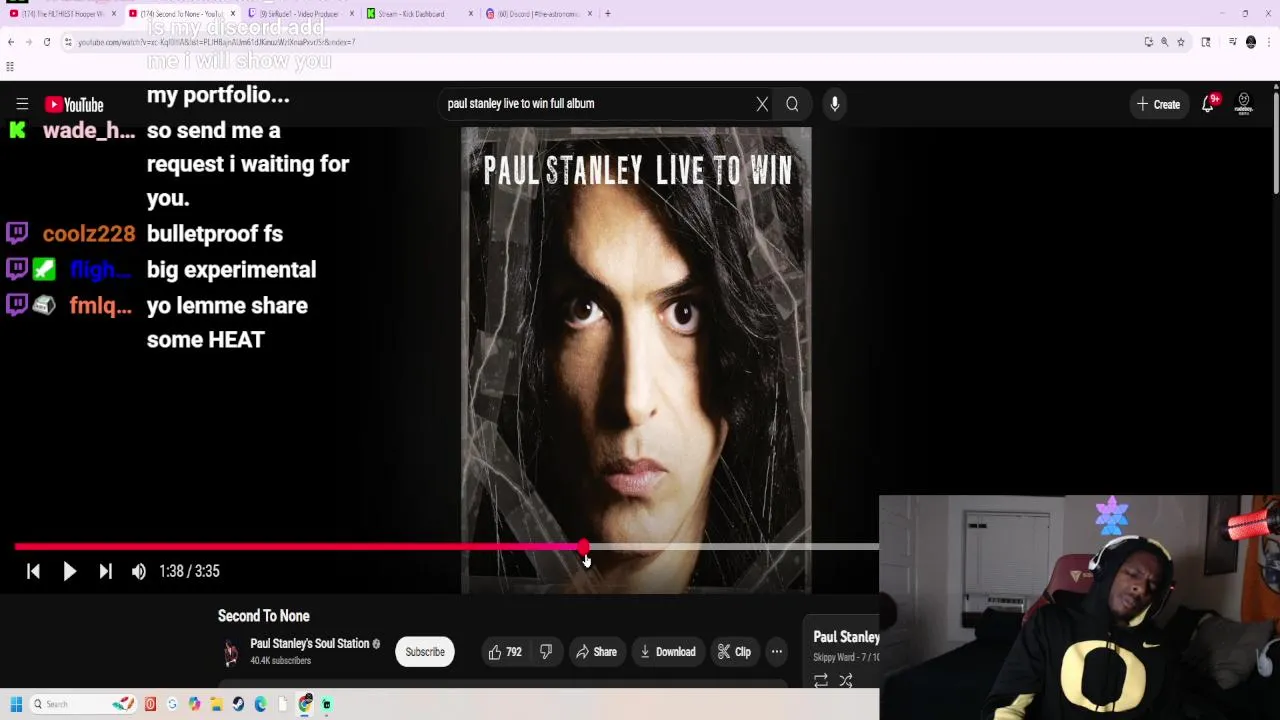
Task: Go back in browser history
Action: [10, 42]
